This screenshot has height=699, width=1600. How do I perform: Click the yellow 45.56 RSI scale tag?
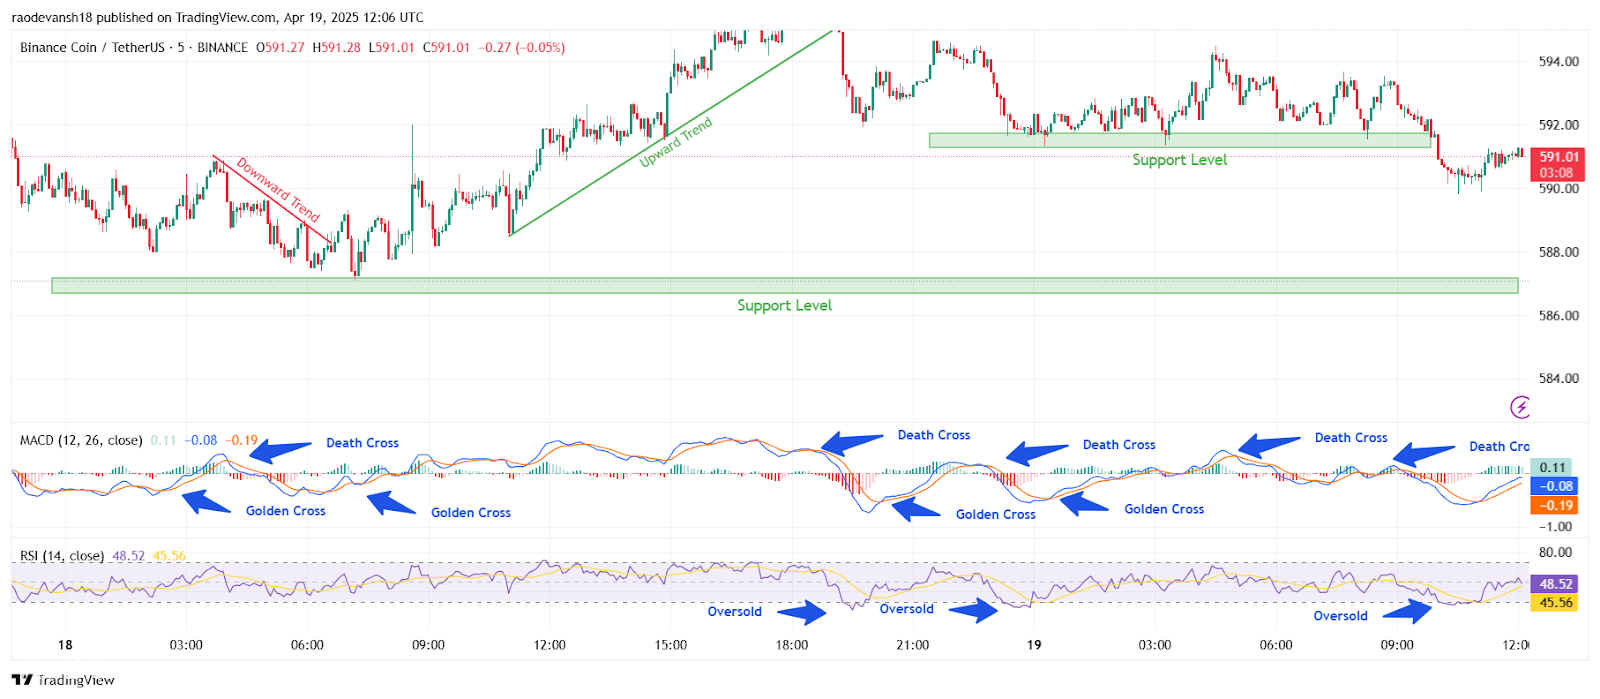[x=1556, y=603]
